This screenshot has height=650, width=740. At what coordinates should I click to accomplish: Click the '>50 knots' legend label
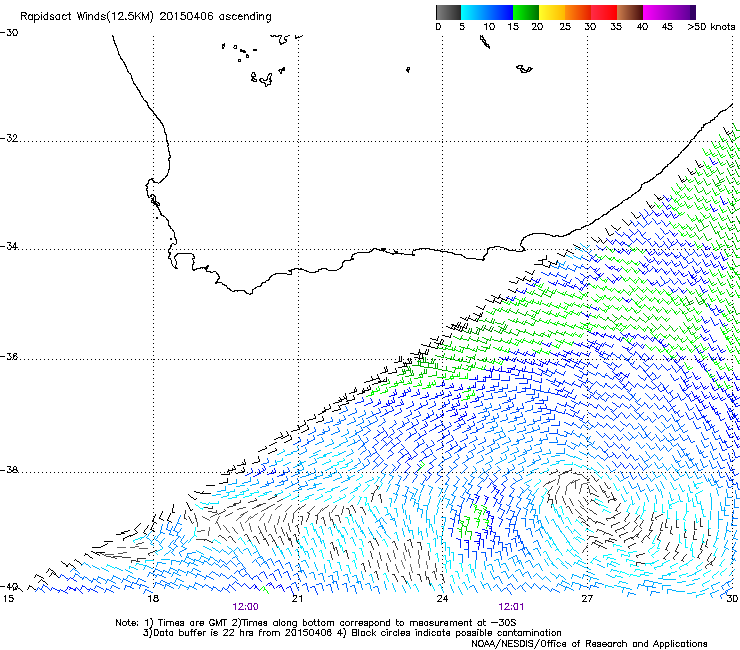point(711,27)
